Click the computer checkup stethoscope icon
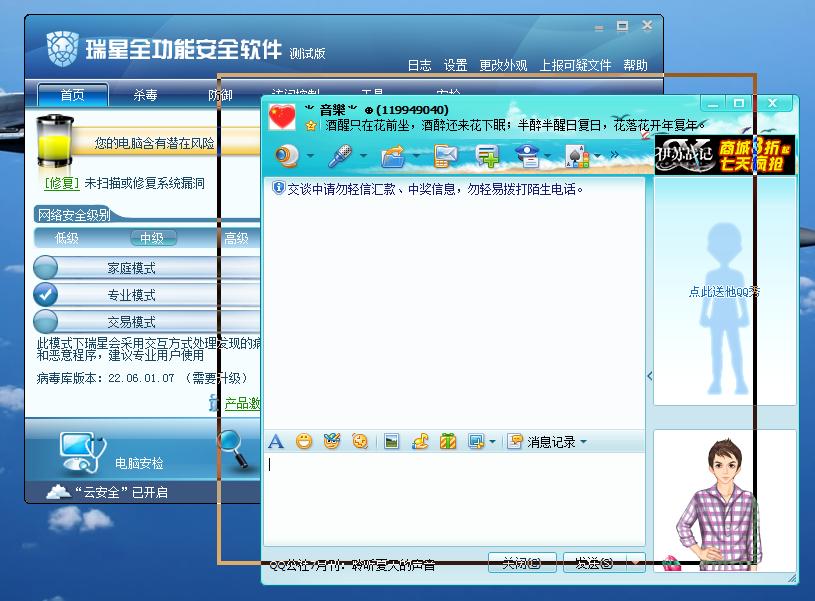This screenshot has width=815, height=601. pos(83,452)
